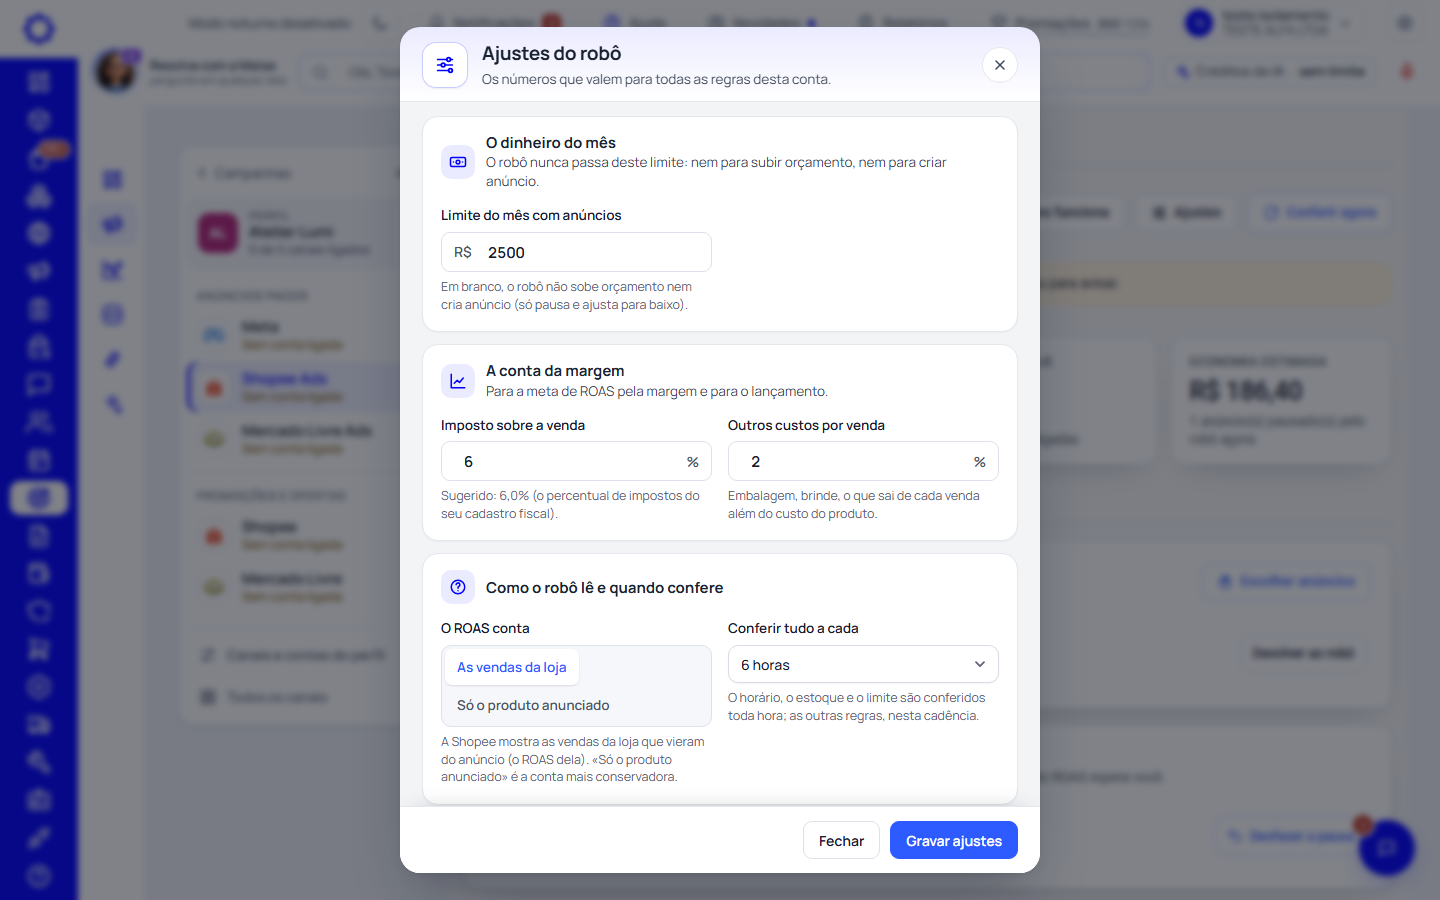Screen dimensions: 1440x900
Task: Close the Ajustes do robô dialog
Action: 1000,65
